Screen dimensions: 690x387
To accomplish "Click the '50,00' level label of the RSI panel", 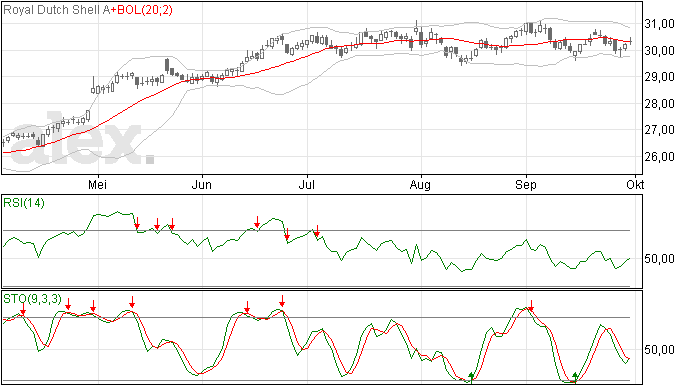I will coord(659,258).
